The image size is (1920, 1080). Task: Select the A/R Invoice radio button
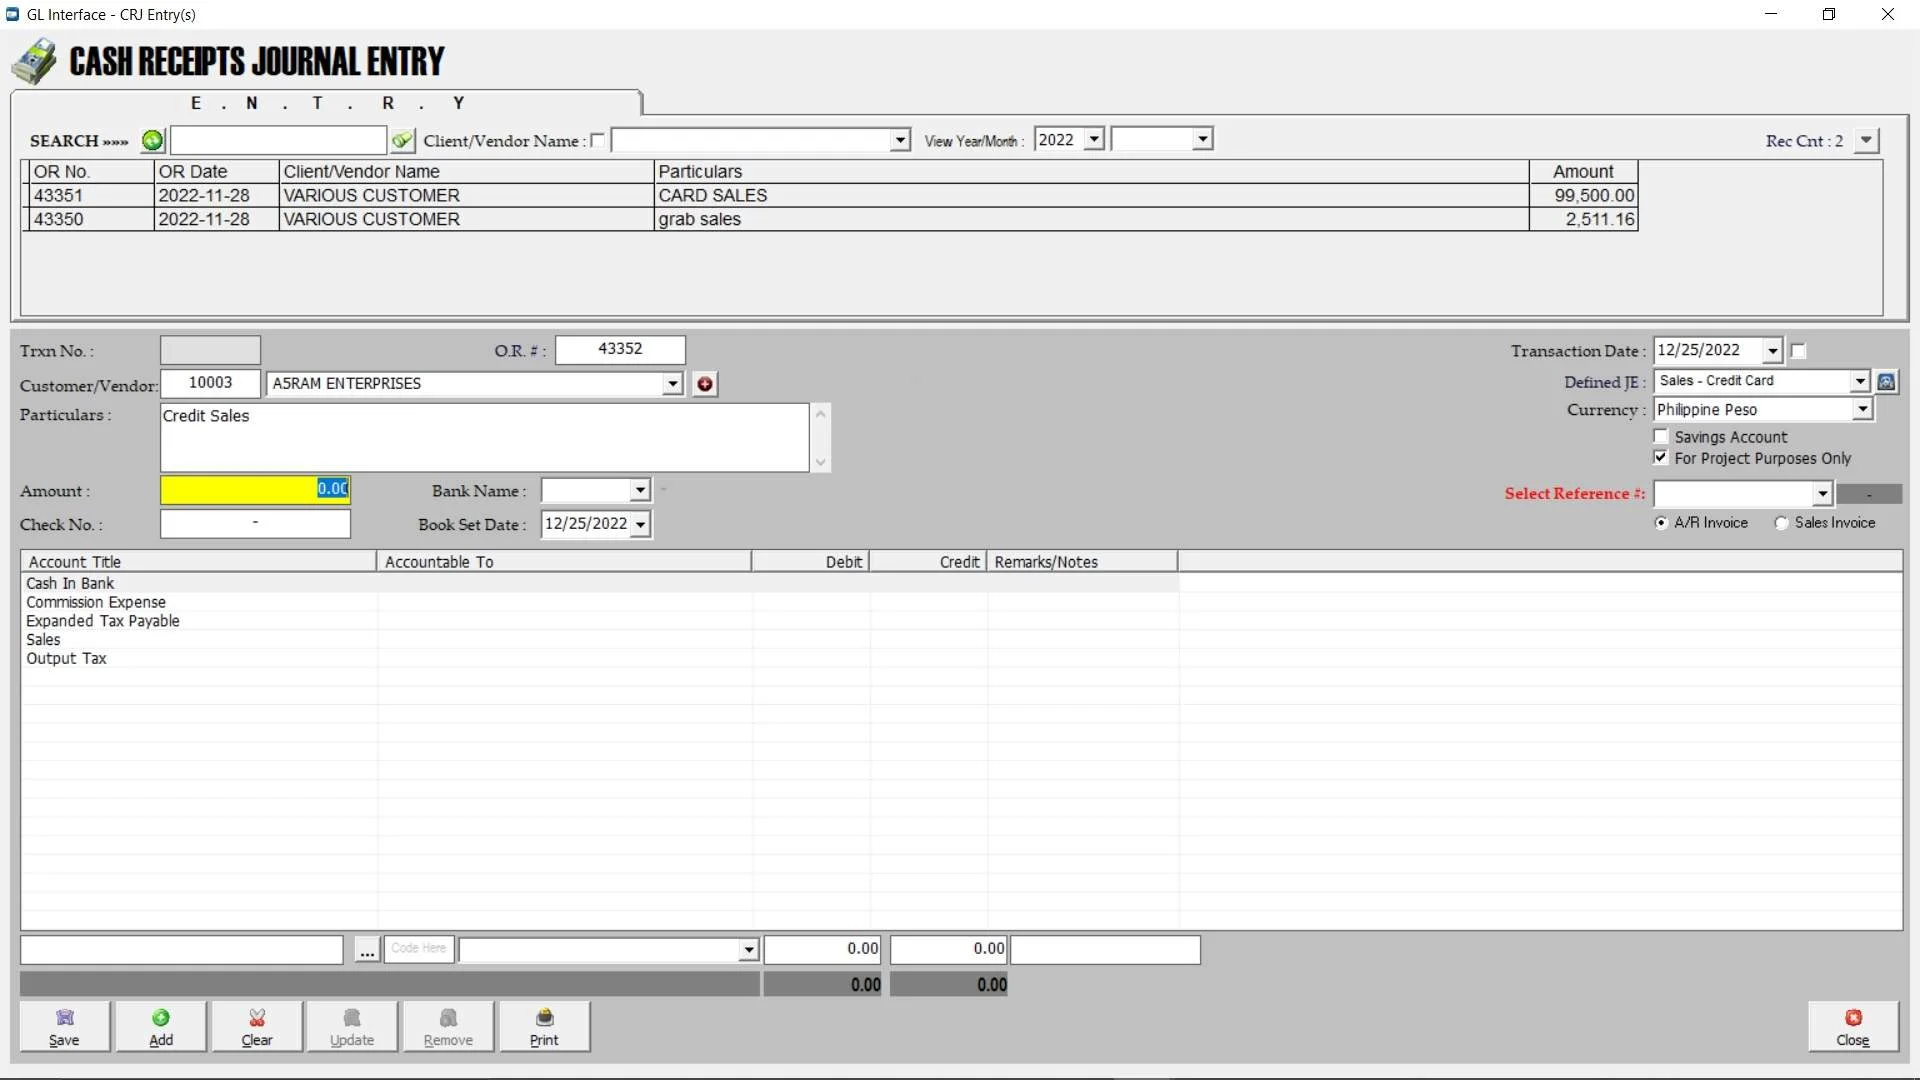(x=1661, y=523)
